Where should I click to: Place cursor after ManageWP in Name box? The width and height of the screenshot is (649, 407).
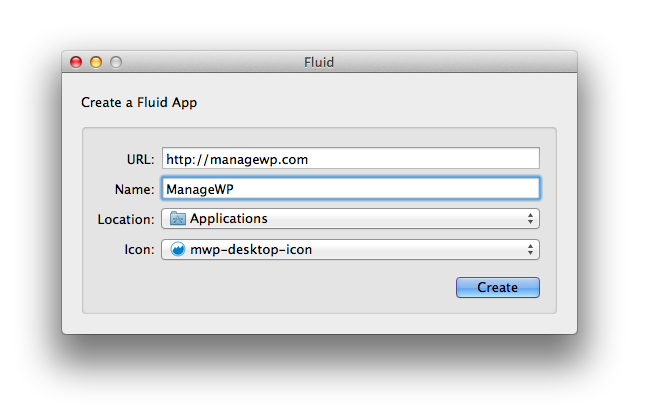click(234, 189)
